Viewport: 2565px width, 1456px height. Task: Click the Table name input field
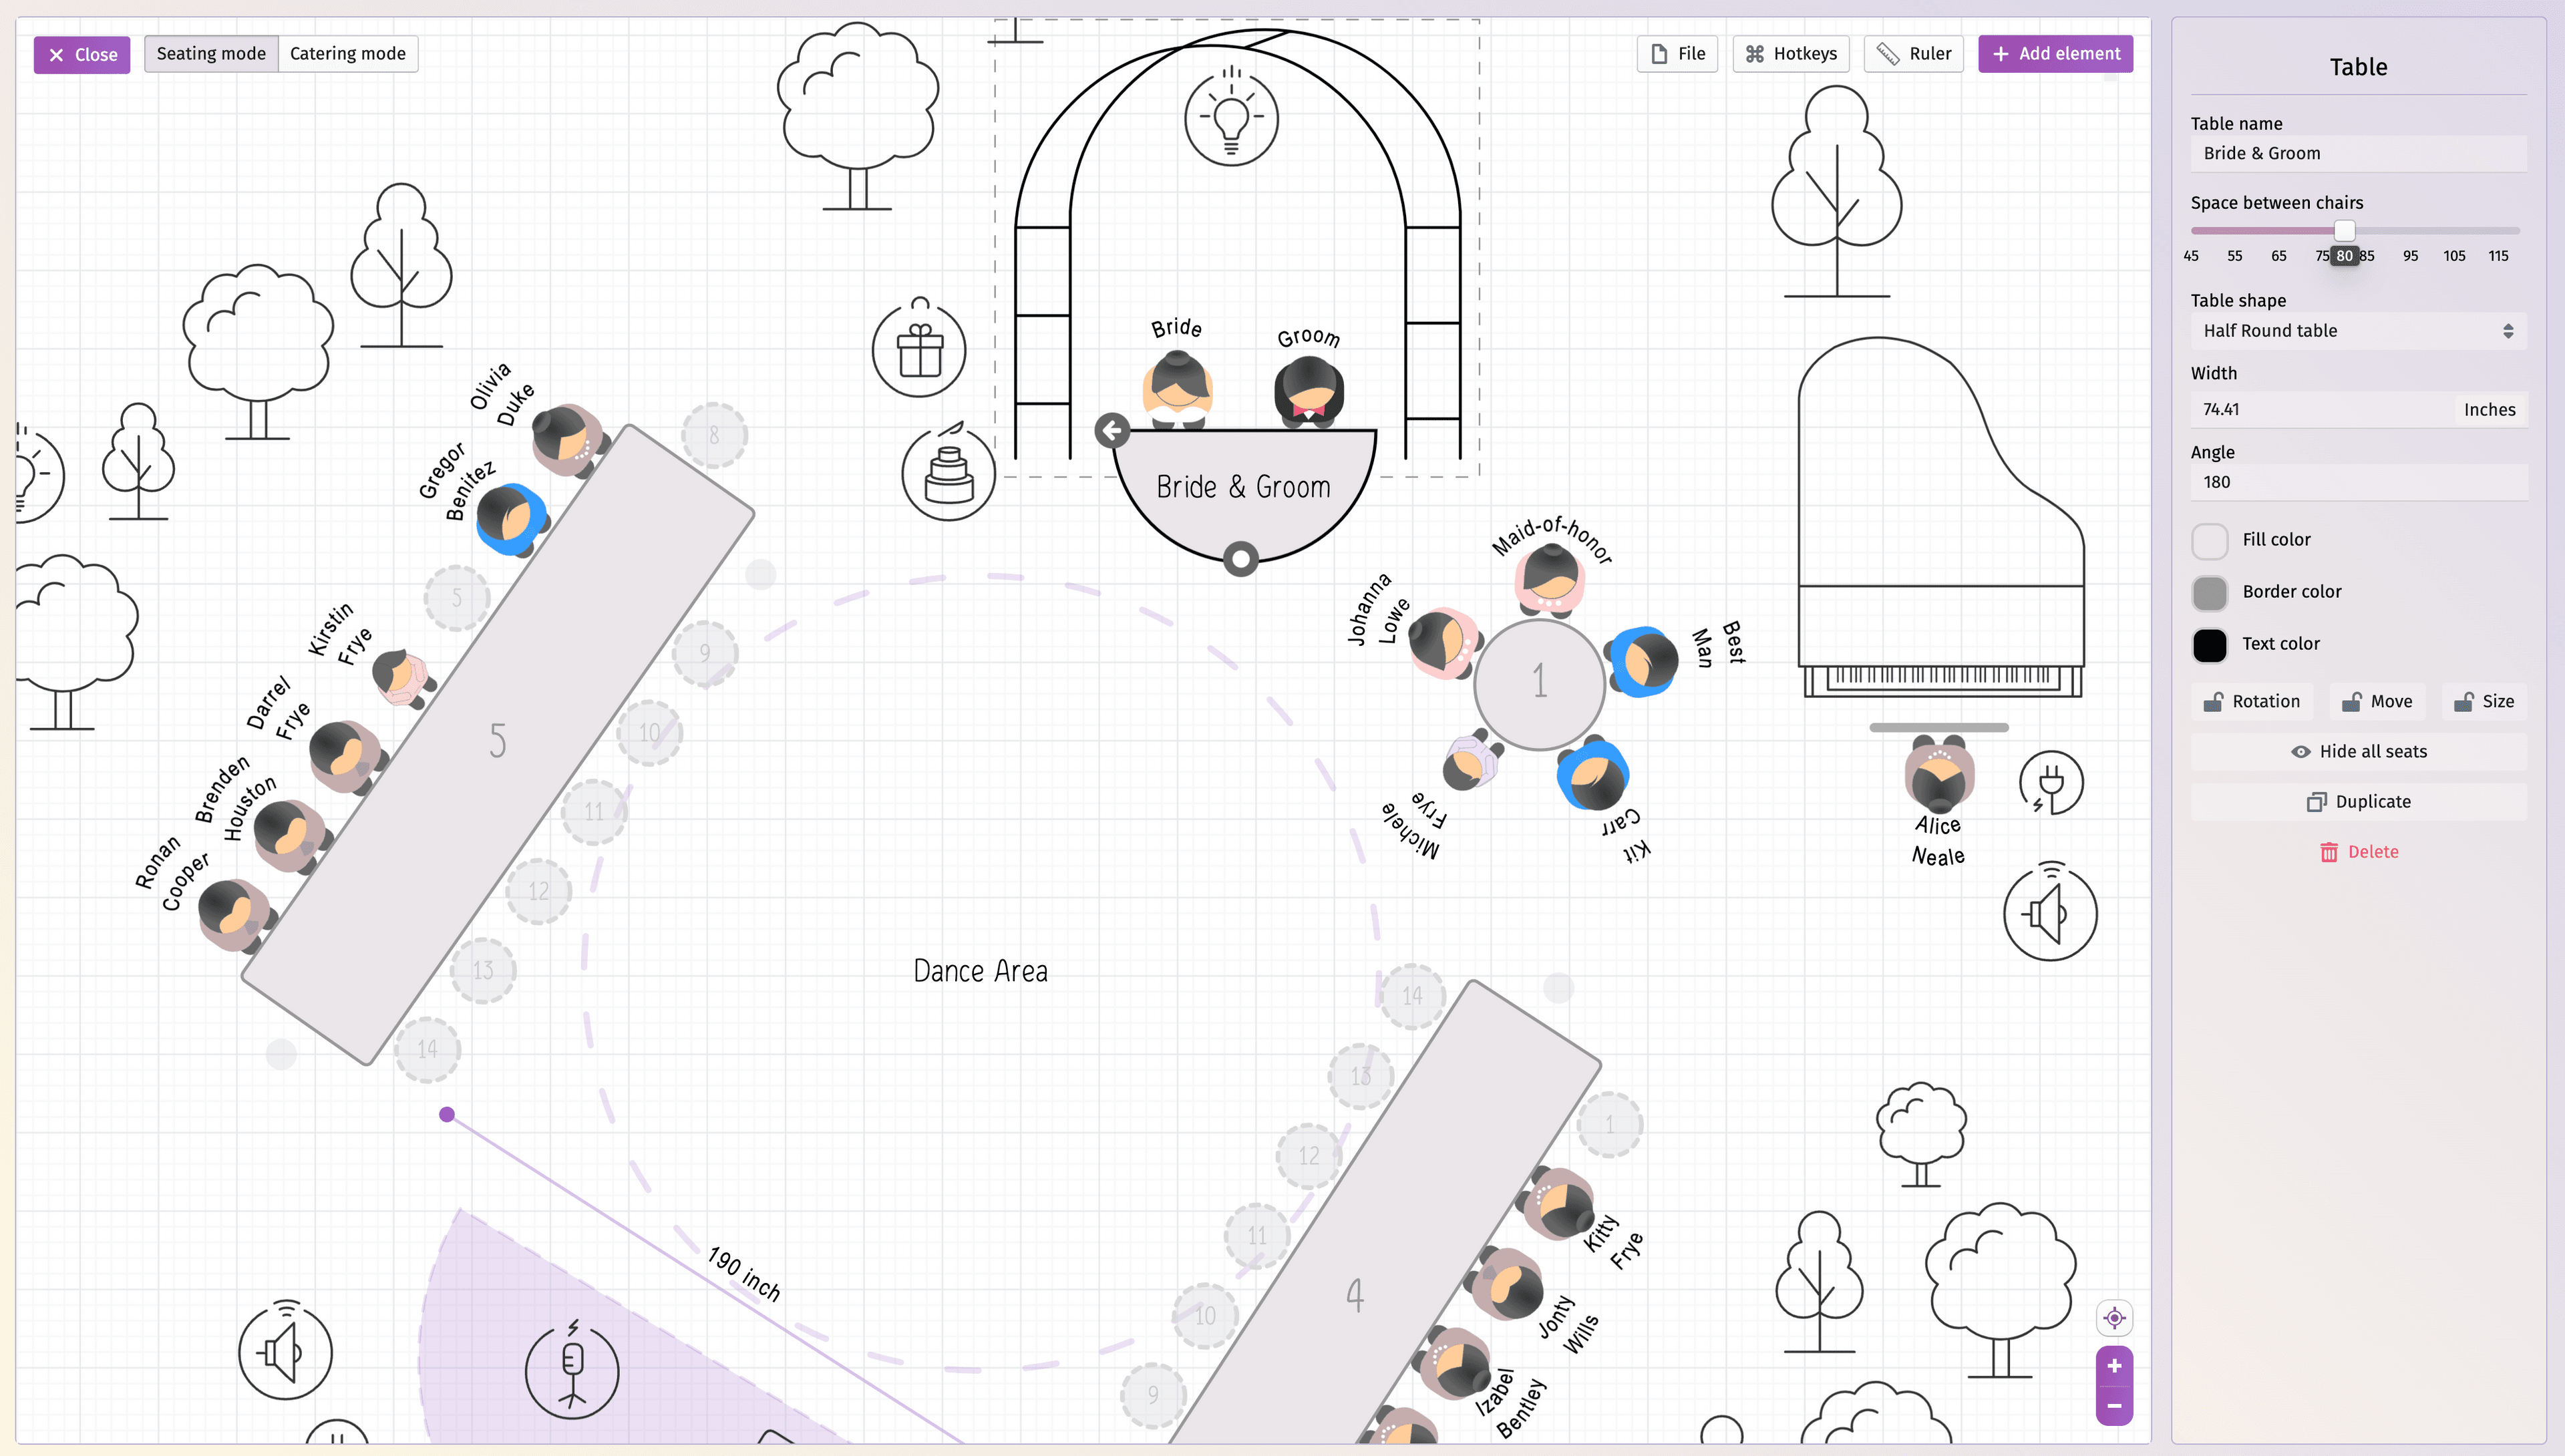[2357, 153]
